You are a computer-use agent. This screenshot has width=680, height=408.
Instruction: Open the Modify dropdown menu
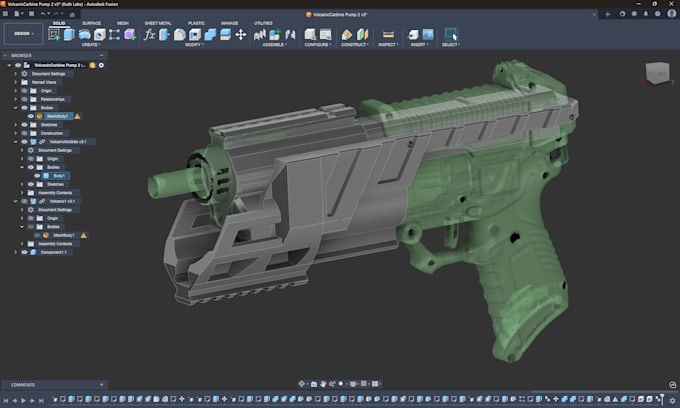click(x=194, y=45)
